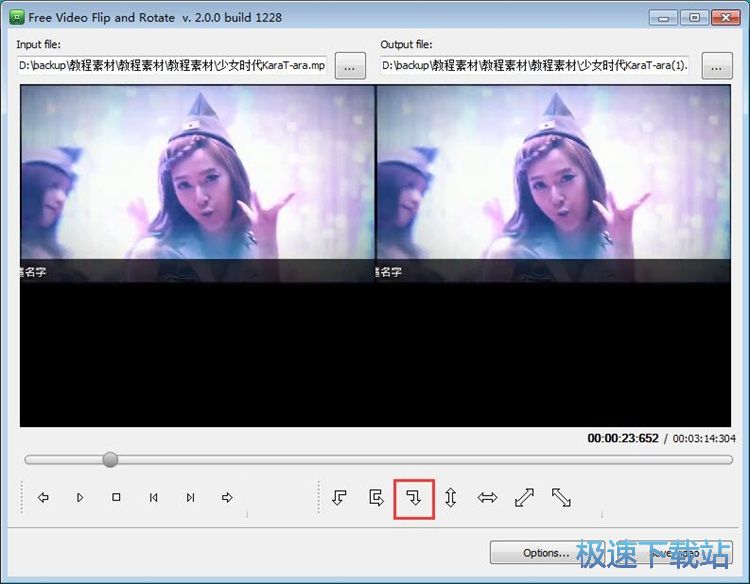
Task: Click the red-highlighted rotate right 90° icon
Action: coord(413,497)
